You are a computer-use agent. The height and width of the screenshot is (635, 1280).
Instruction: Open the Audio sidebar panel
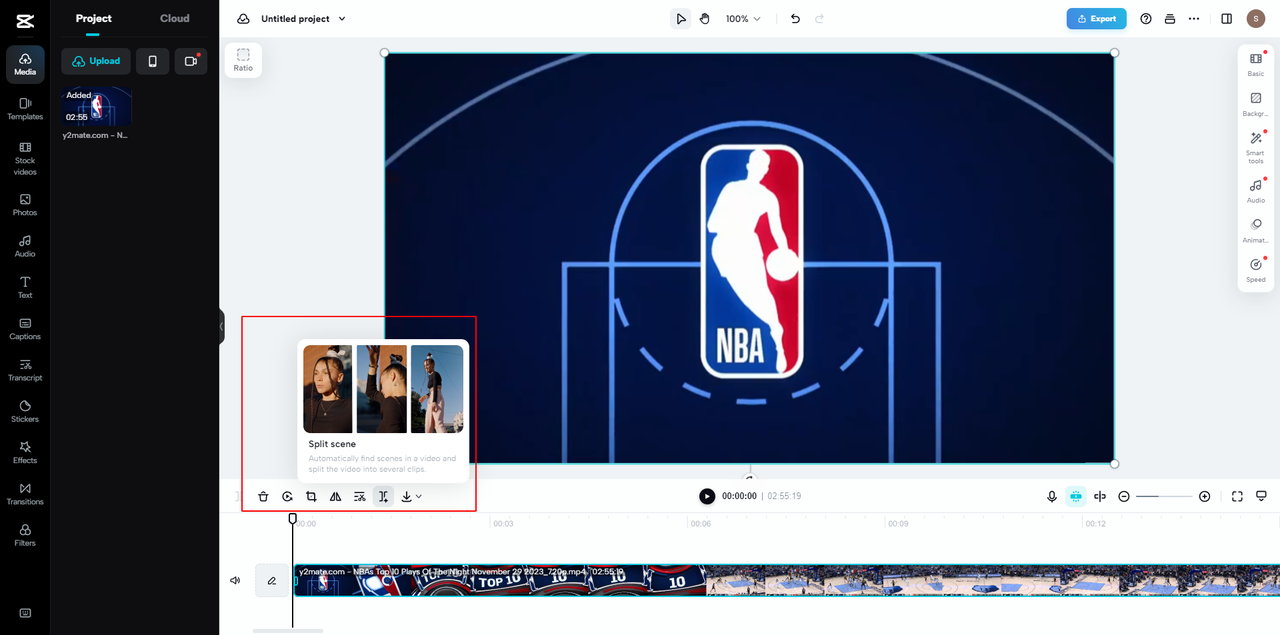[25, 246]
